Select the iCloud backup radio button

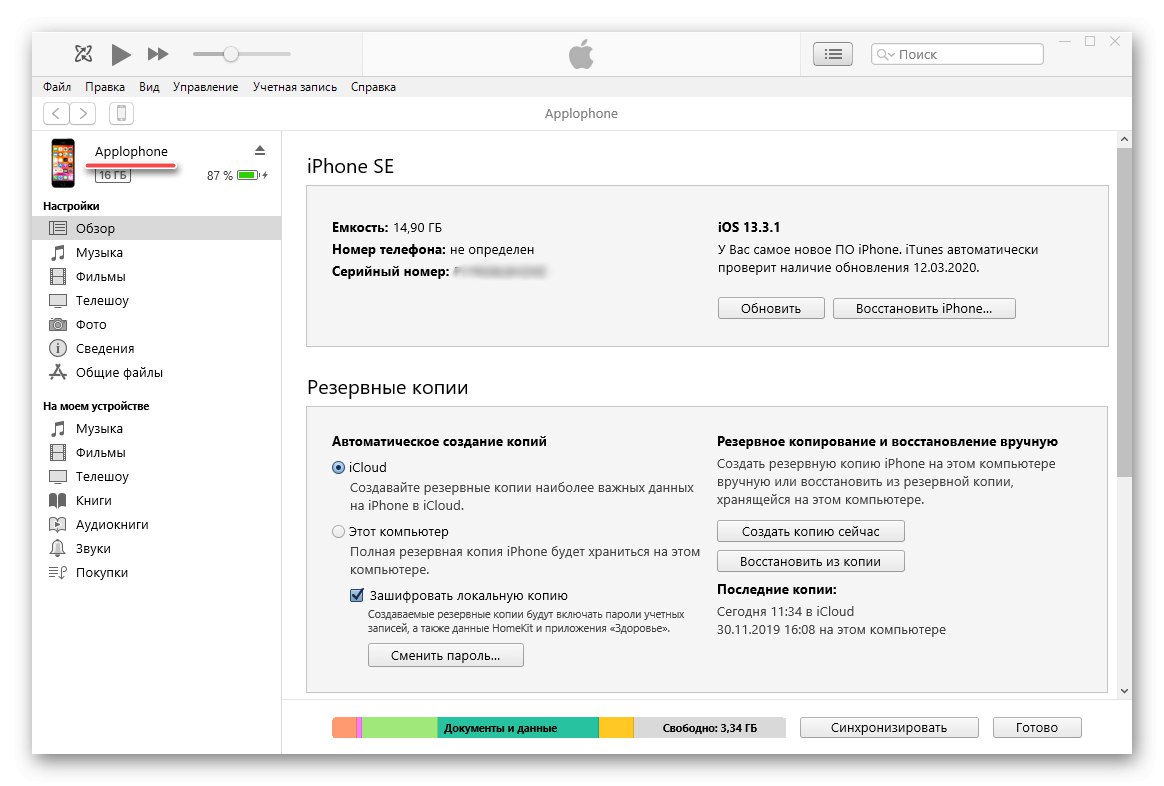339,468
